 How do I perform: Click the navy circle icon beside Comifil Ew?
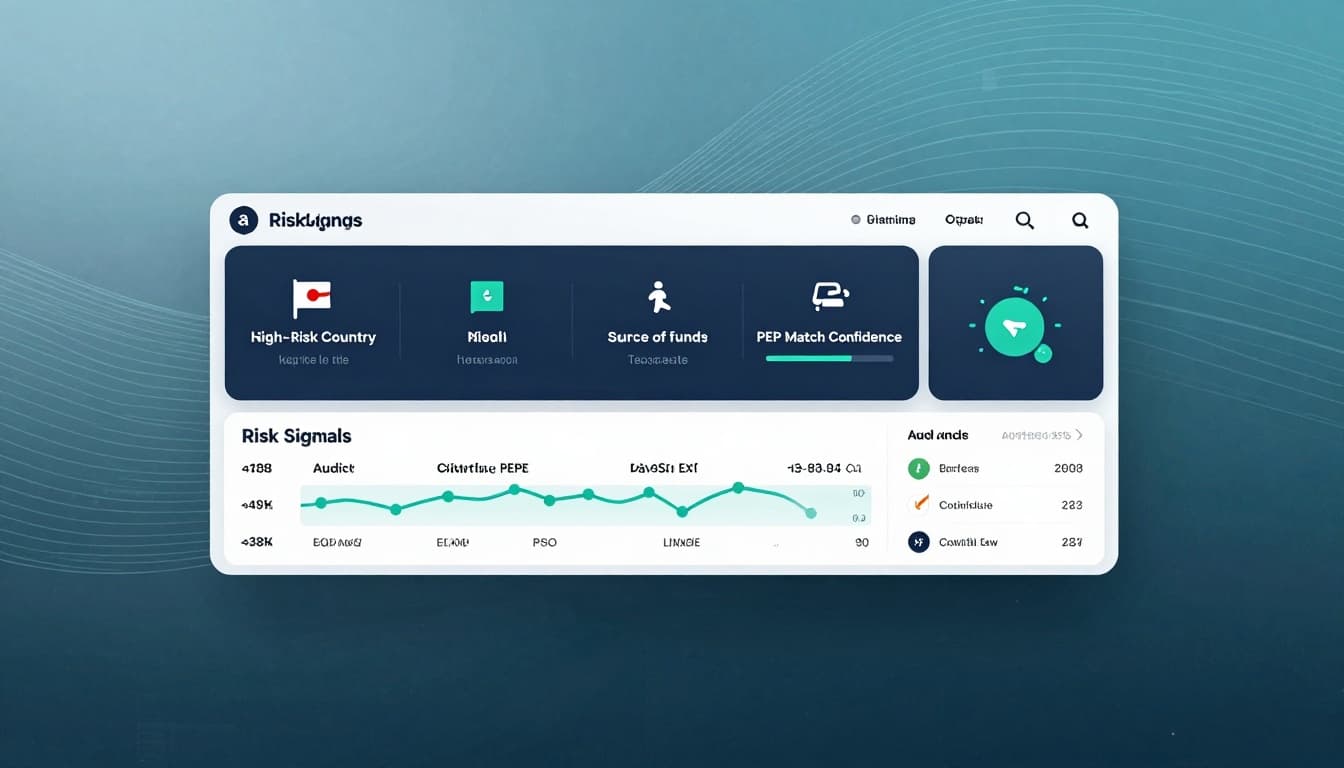918,542
